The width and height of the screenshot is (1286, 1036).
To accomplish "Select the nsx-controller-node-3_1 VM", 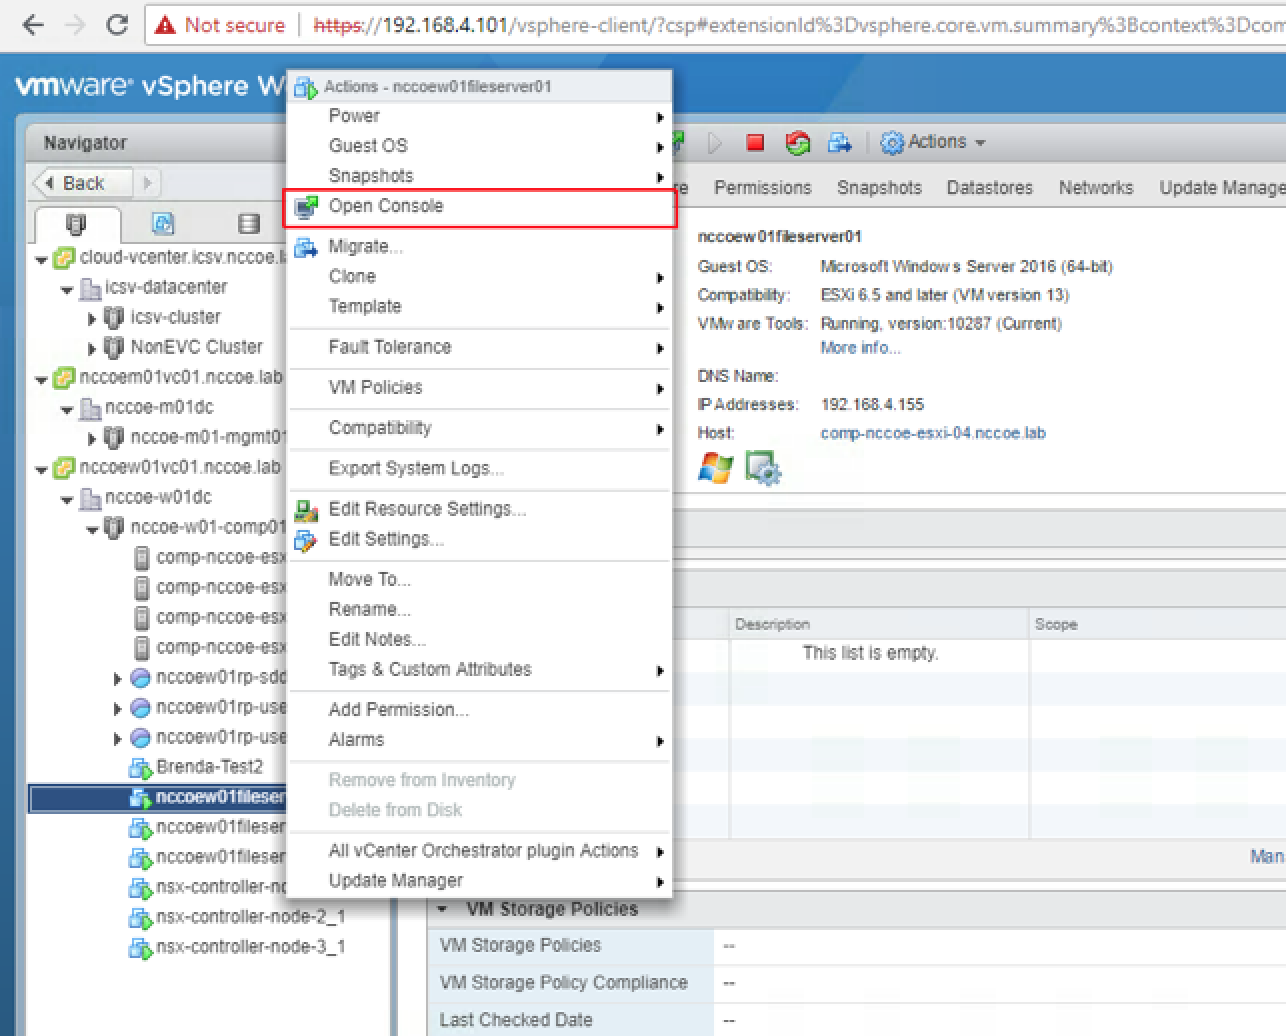I will [x=250, y=947].
